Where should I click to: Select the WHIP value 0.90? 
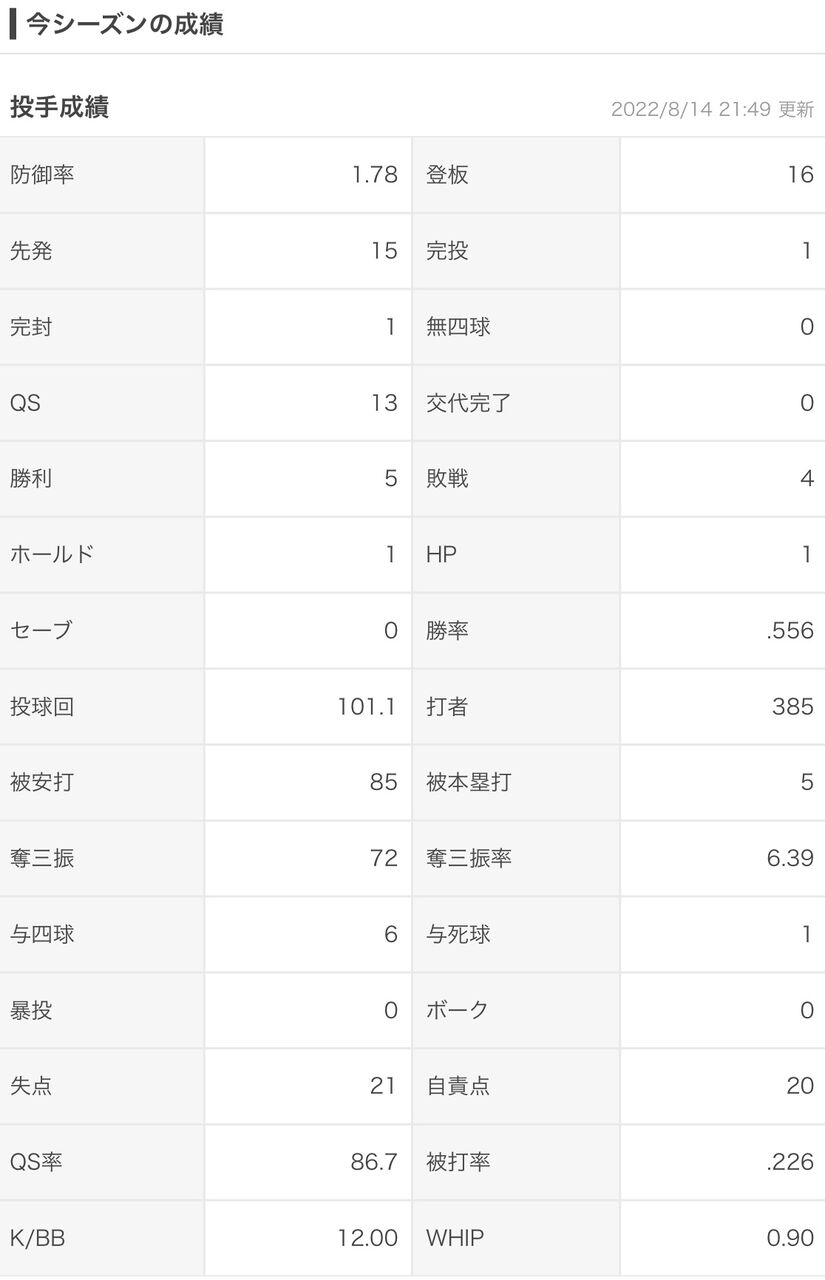(x=790, y=1239)
